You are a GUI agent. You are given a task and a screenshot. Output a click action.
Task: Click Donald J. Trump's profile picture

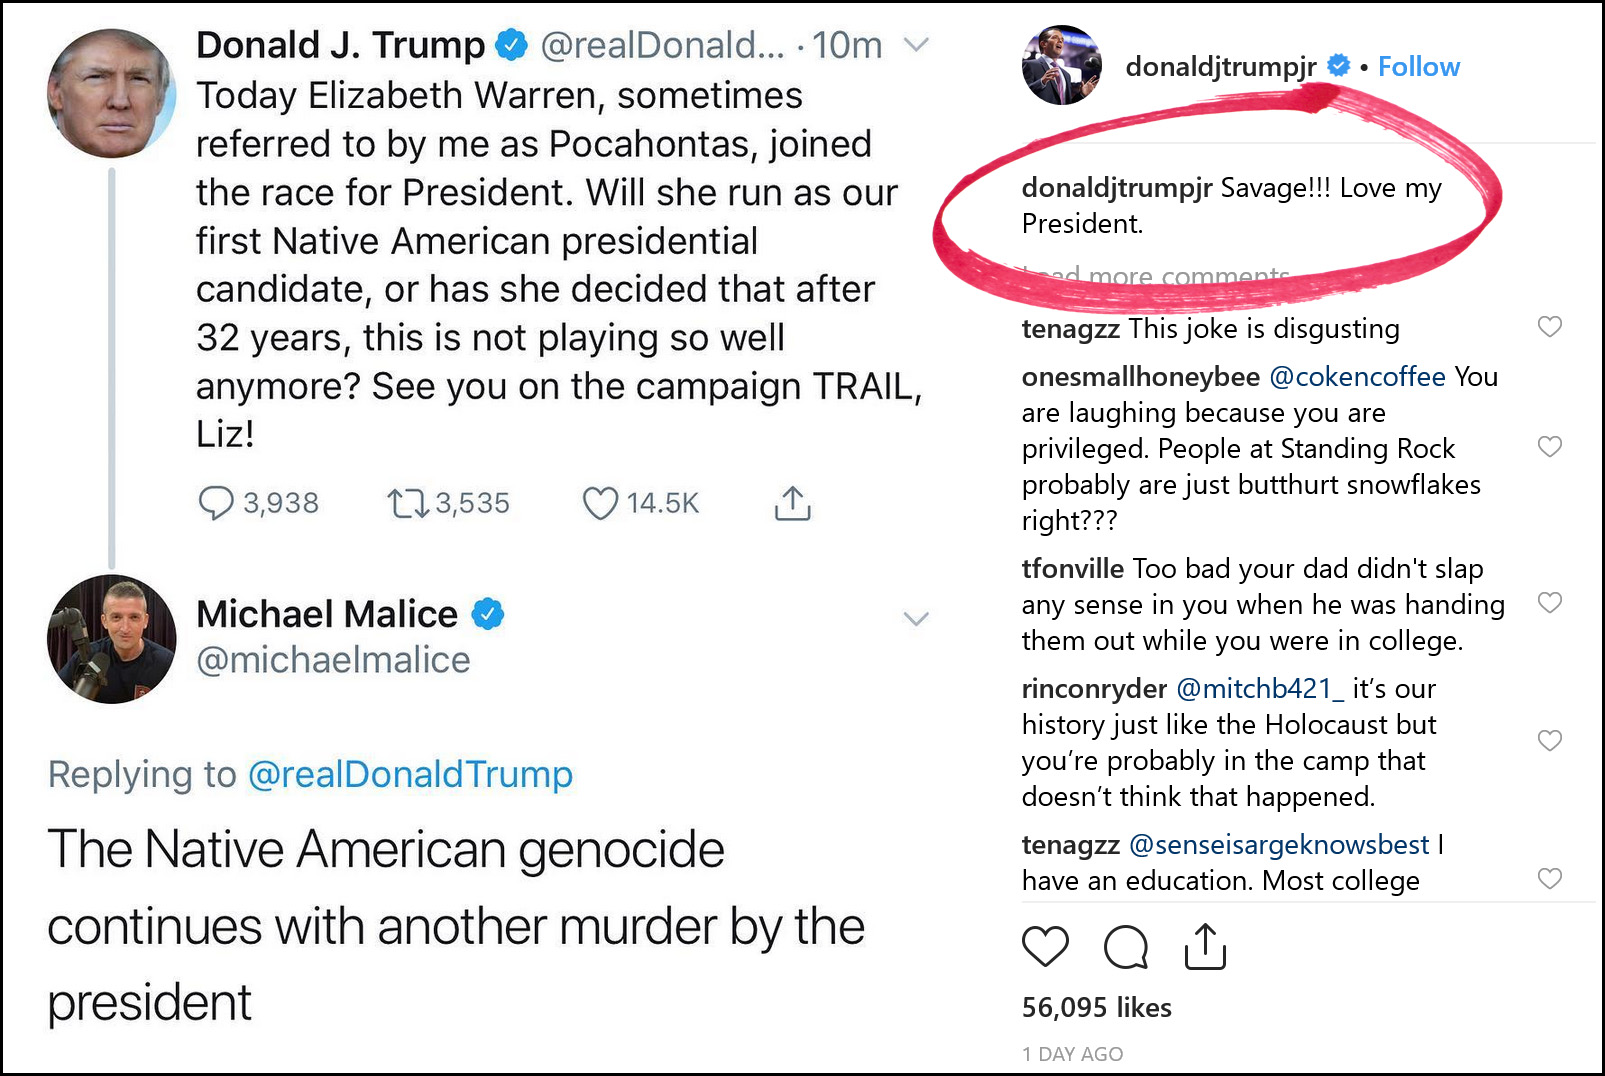112,93
